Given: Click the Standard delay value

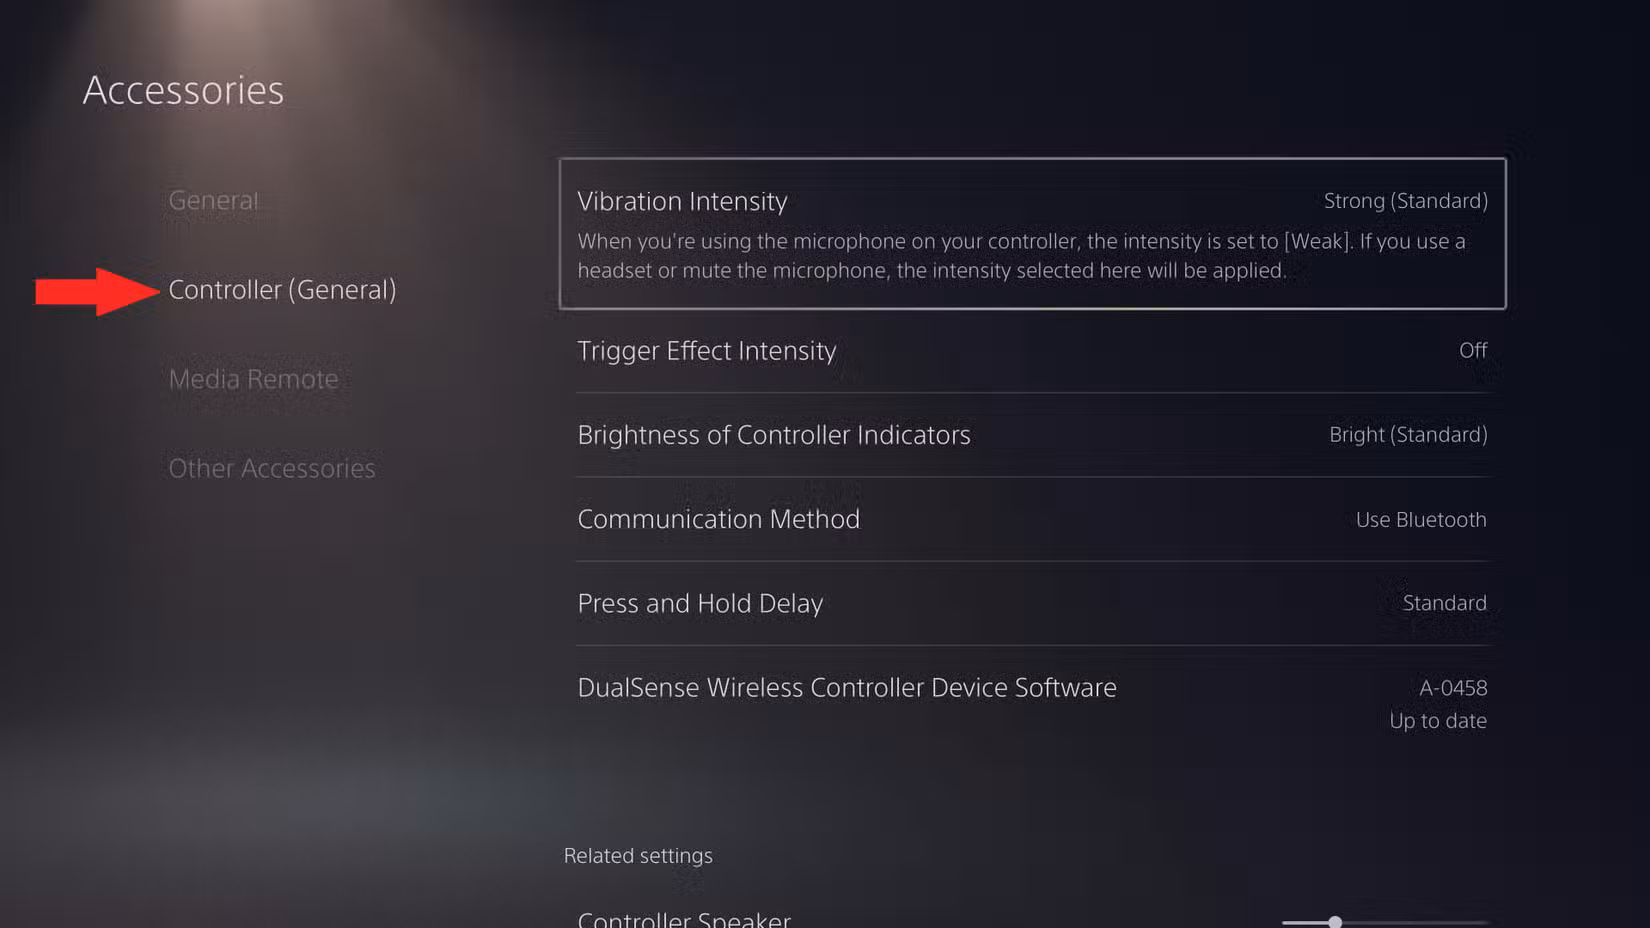Looking at the screenshot, I should pyautogui.click(x=1444, y=603).
